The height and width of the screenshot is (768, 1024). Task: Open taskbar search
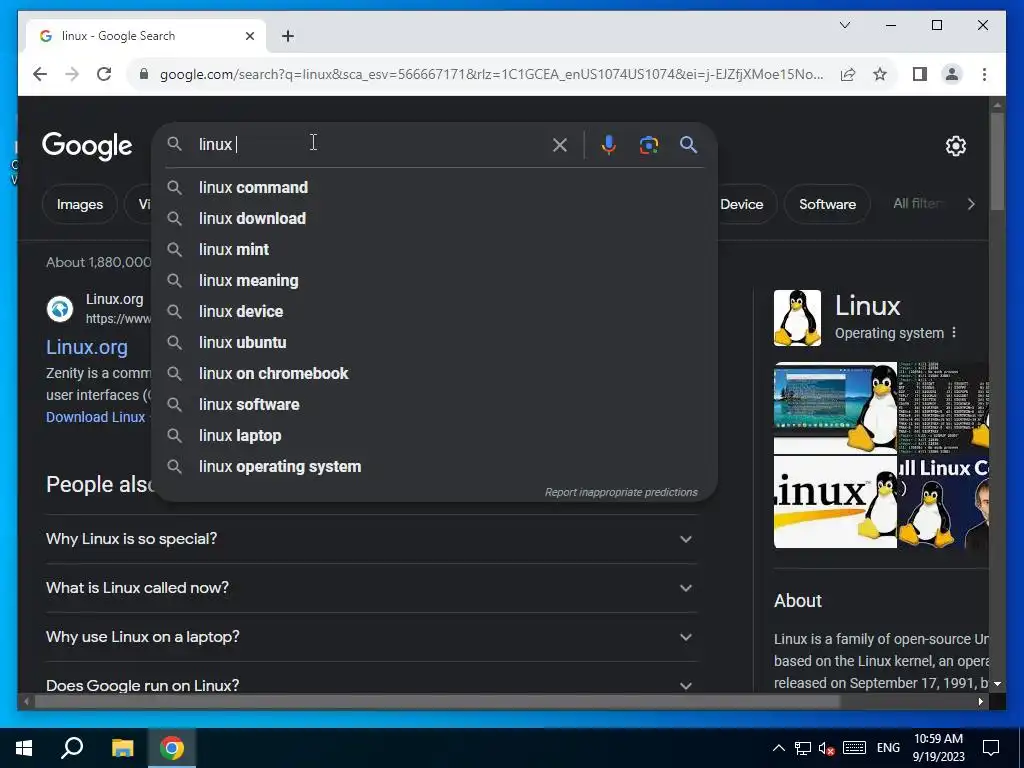pos(72,748)
